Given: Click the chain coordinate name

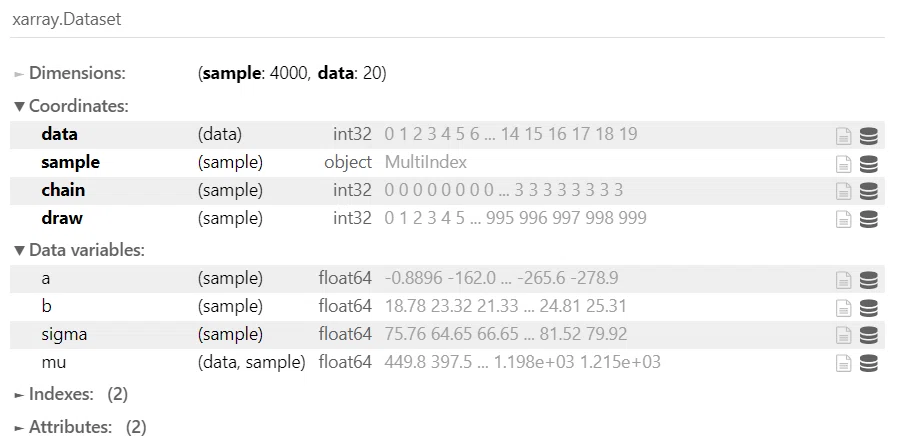Looking at the screenshot, I should click(x=63, y=190).
